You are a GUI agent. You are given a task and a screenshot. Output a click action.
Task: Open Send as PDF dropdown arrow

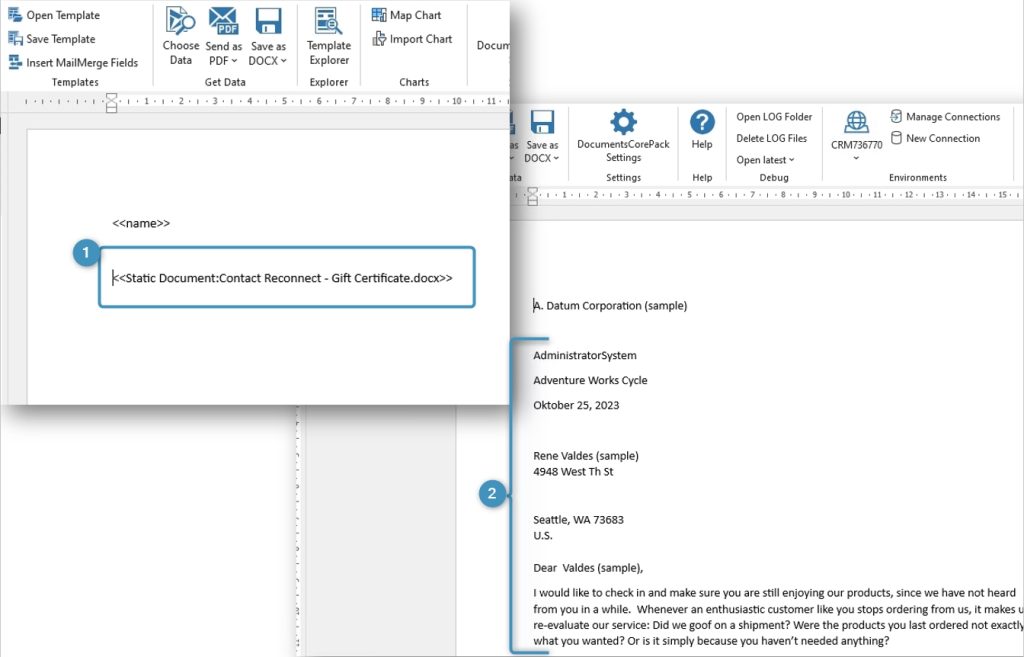tap(234, 61)
